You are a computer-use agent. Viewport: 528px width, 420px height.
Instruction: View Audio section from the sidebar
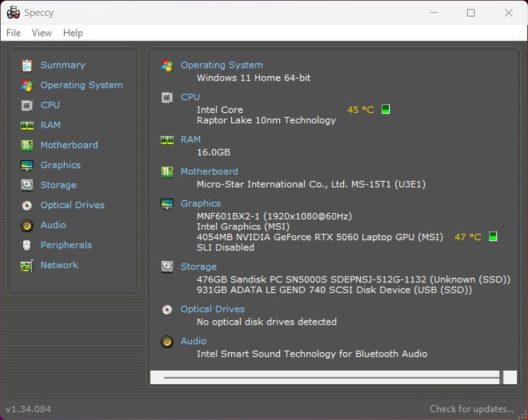[x=54, y=225]
